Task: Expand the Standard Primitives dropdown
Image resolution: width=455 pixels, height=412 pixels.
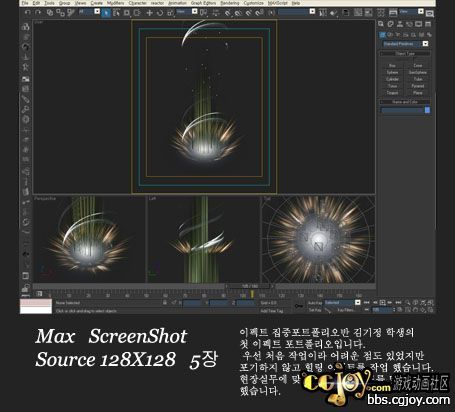Action: [425, 44]
